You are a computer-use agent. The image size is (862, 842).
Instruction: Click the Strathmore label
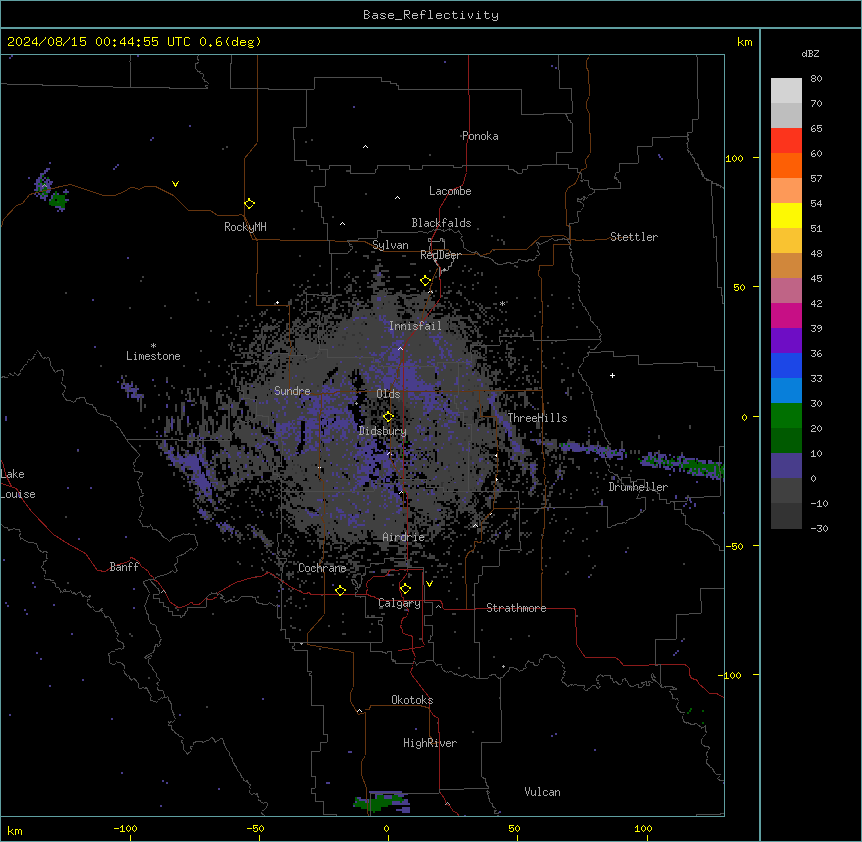tap(516, 608)
